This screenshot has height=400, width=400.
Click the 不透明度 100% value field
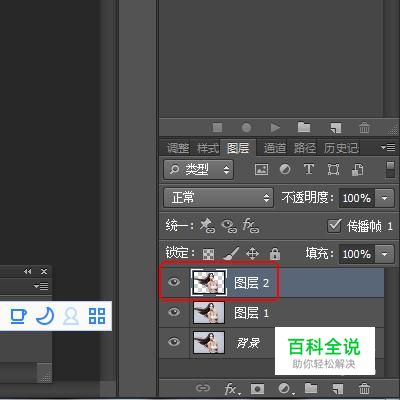pos(357,198)
